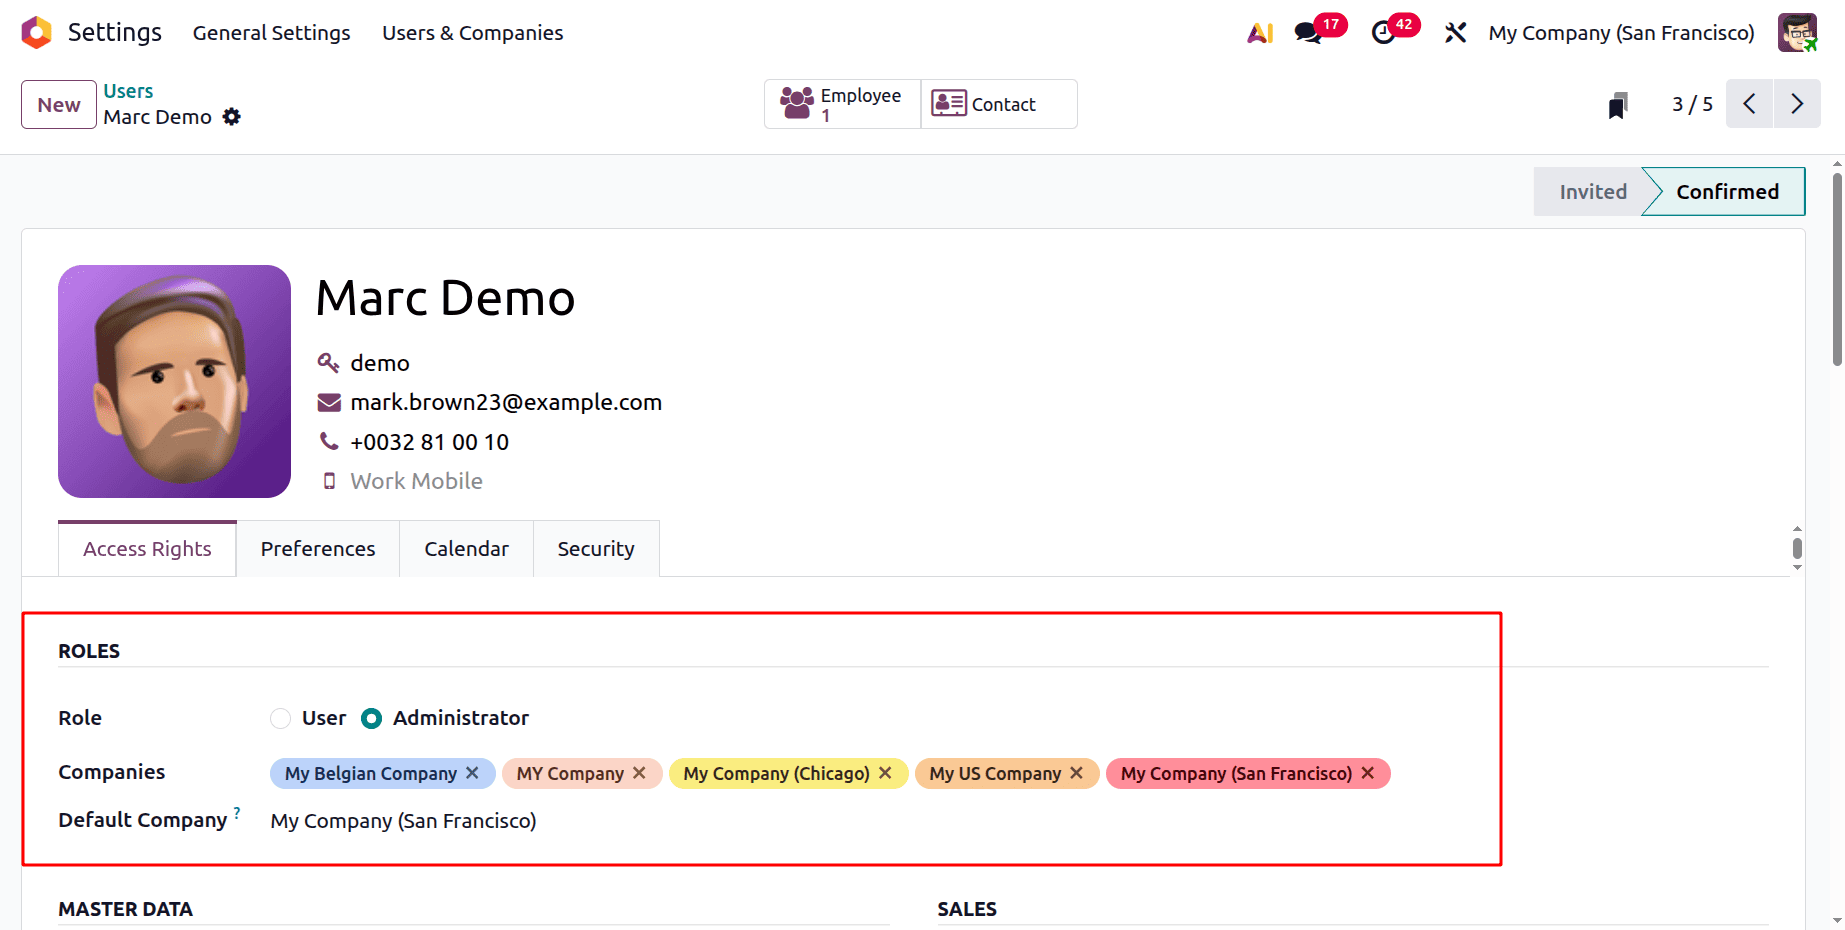This screenshot has height=930, width=1845.
Task: Open the Employee smart button
Action: [841, 103]
